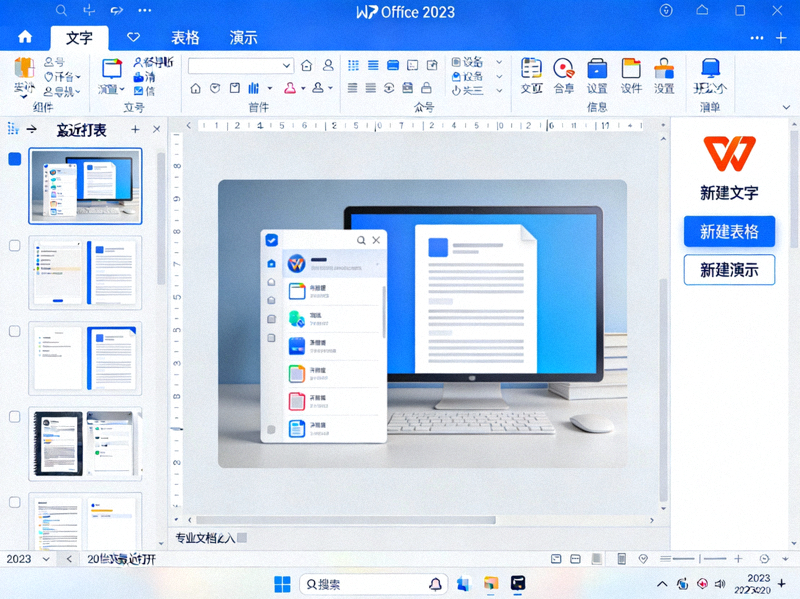Select the print layout icon in status bar
The image size is (800, 599).
click(556, 558)
